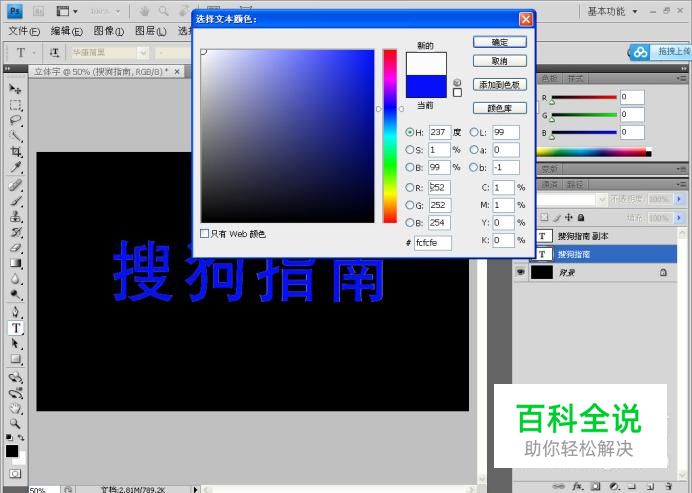Image resolution: width=692 pixels, height=493 pixels.
Task: Click the Photoshop Ps logo icon
Action: (x=15, y=11)
